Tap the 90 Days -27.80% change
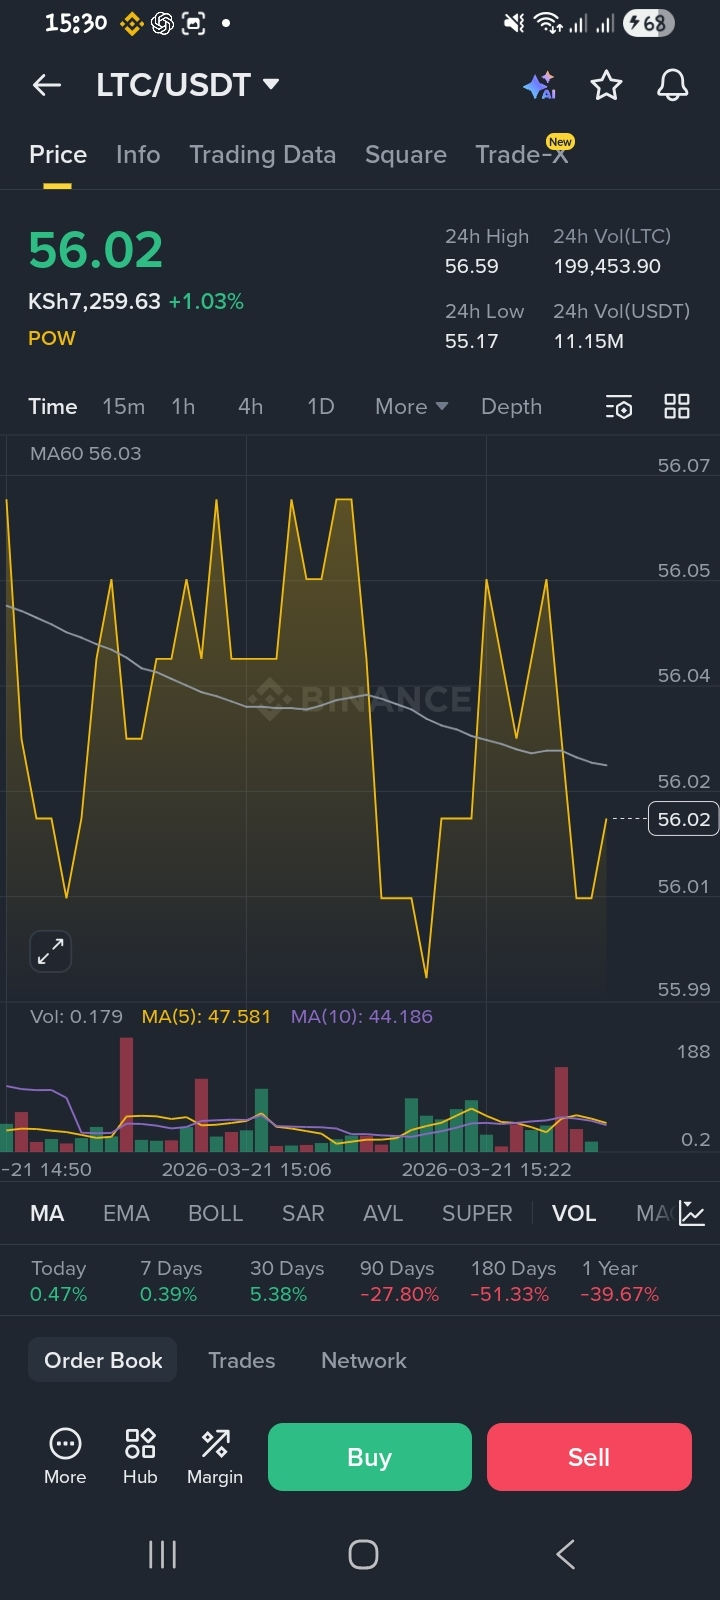The image size is (720, 1600). 399,1281
